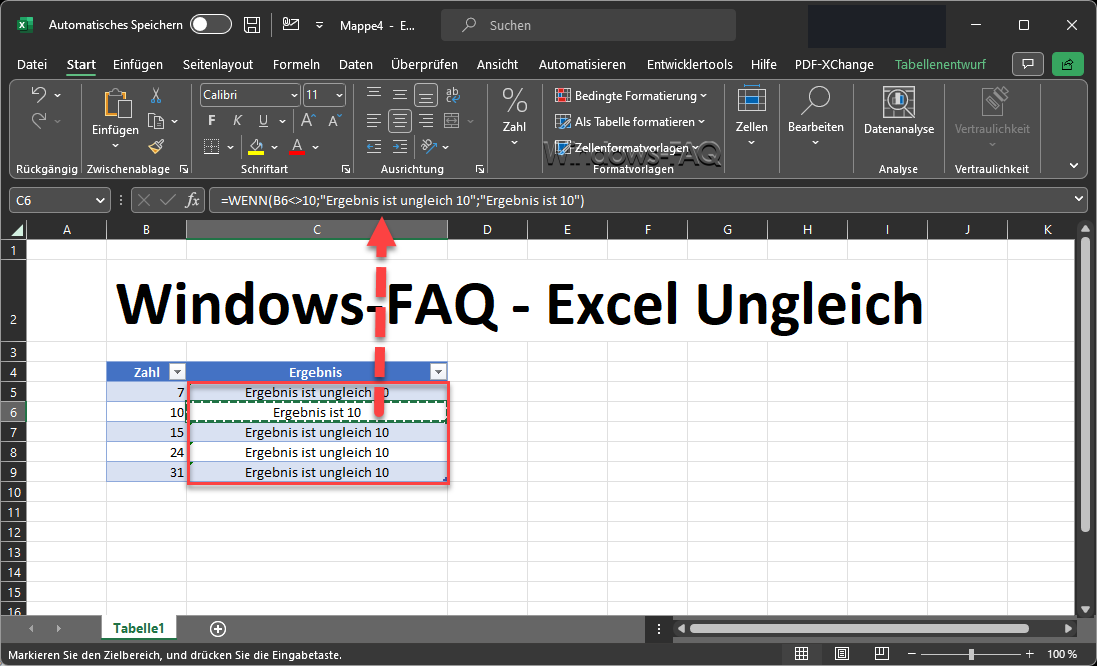
Task: Click the Cut scissors icon
Action: [x=155, y=95]
